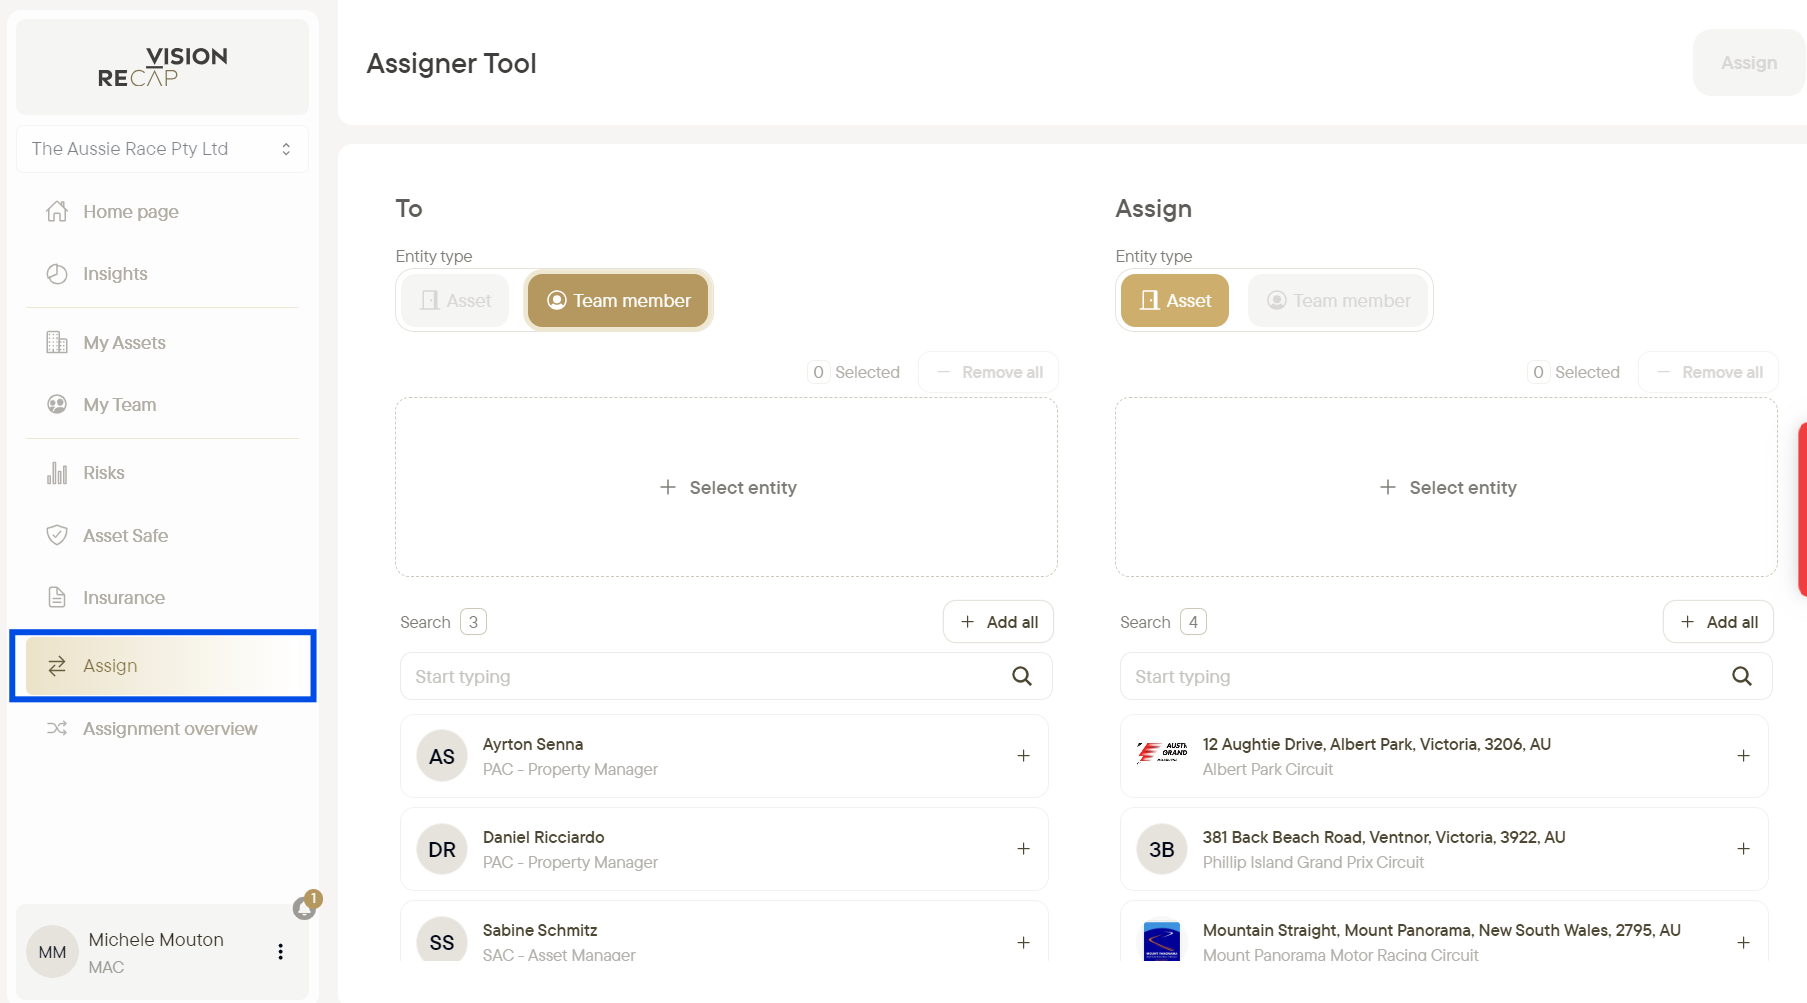Click Remove all in To panel

point(988,372)
